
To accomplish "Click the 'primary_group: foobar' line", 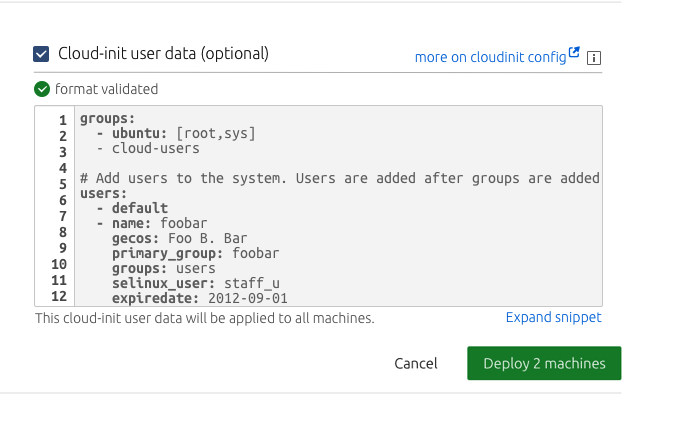I will click(x=195, y=253).
